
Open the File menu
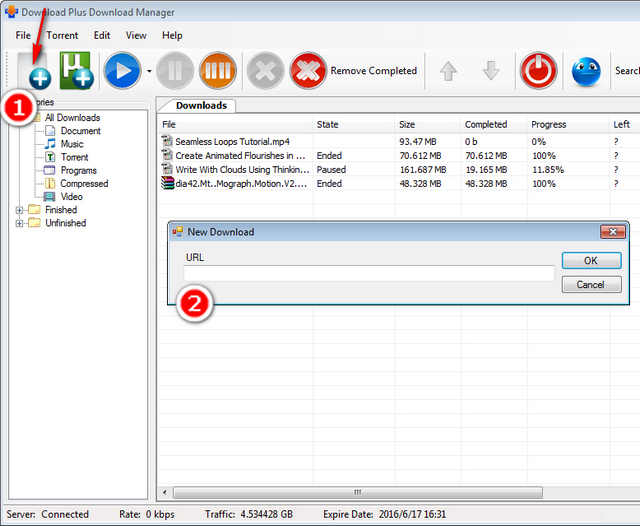pyautogui.click(x=23, y=36)
